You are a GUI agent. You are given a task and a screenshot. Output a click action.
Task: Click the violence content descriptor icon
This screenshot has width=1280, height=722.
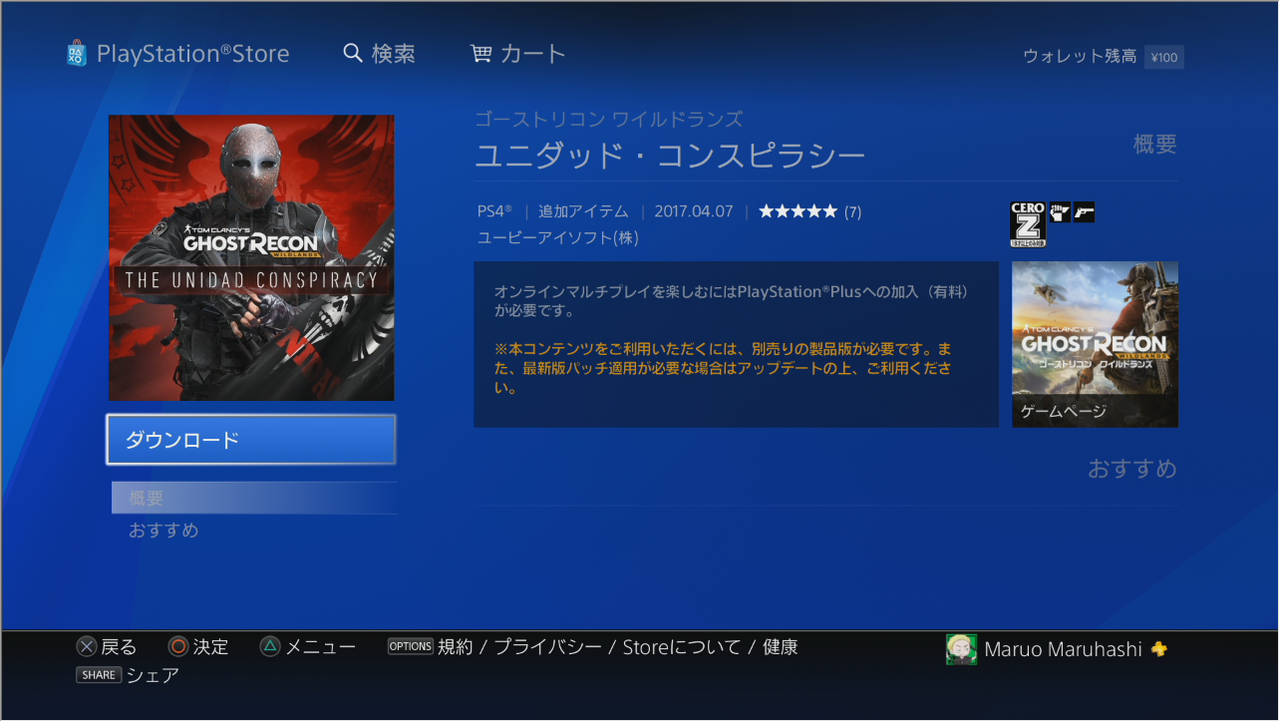tap(1060, 212)
